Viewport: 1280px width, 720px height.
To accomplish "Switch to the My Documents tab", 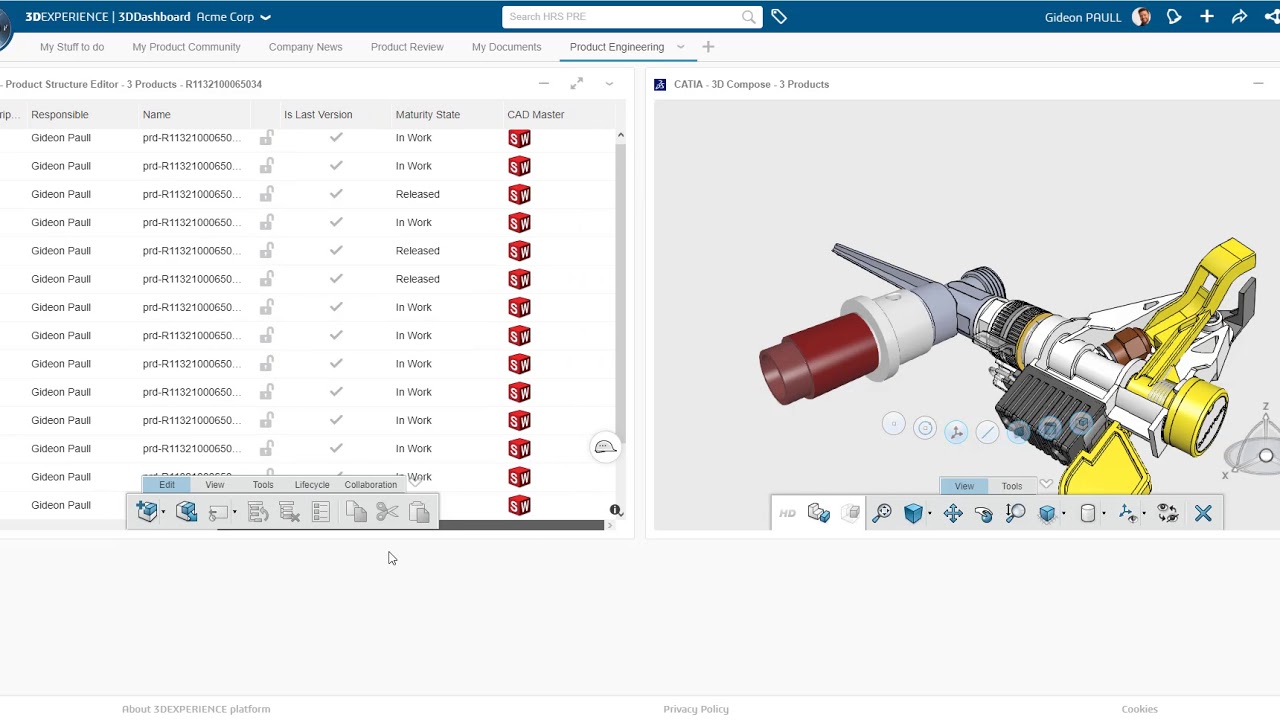I will [x=506, y=47].
